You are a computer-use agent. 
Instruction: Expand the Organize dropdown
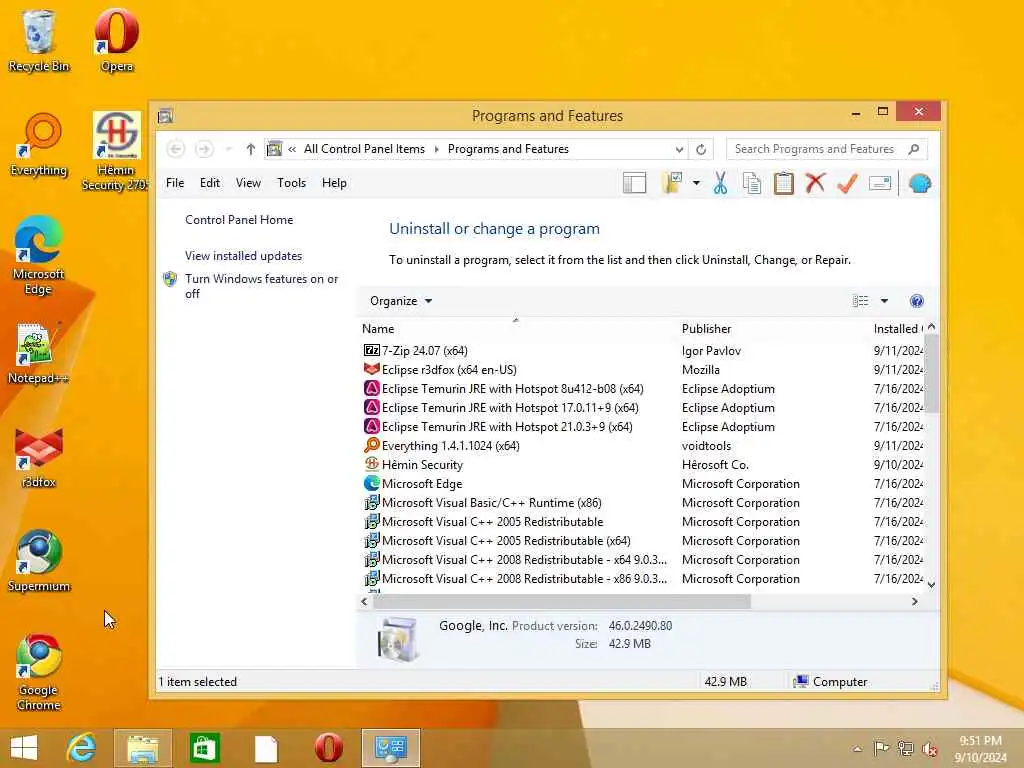pos(401,301)
